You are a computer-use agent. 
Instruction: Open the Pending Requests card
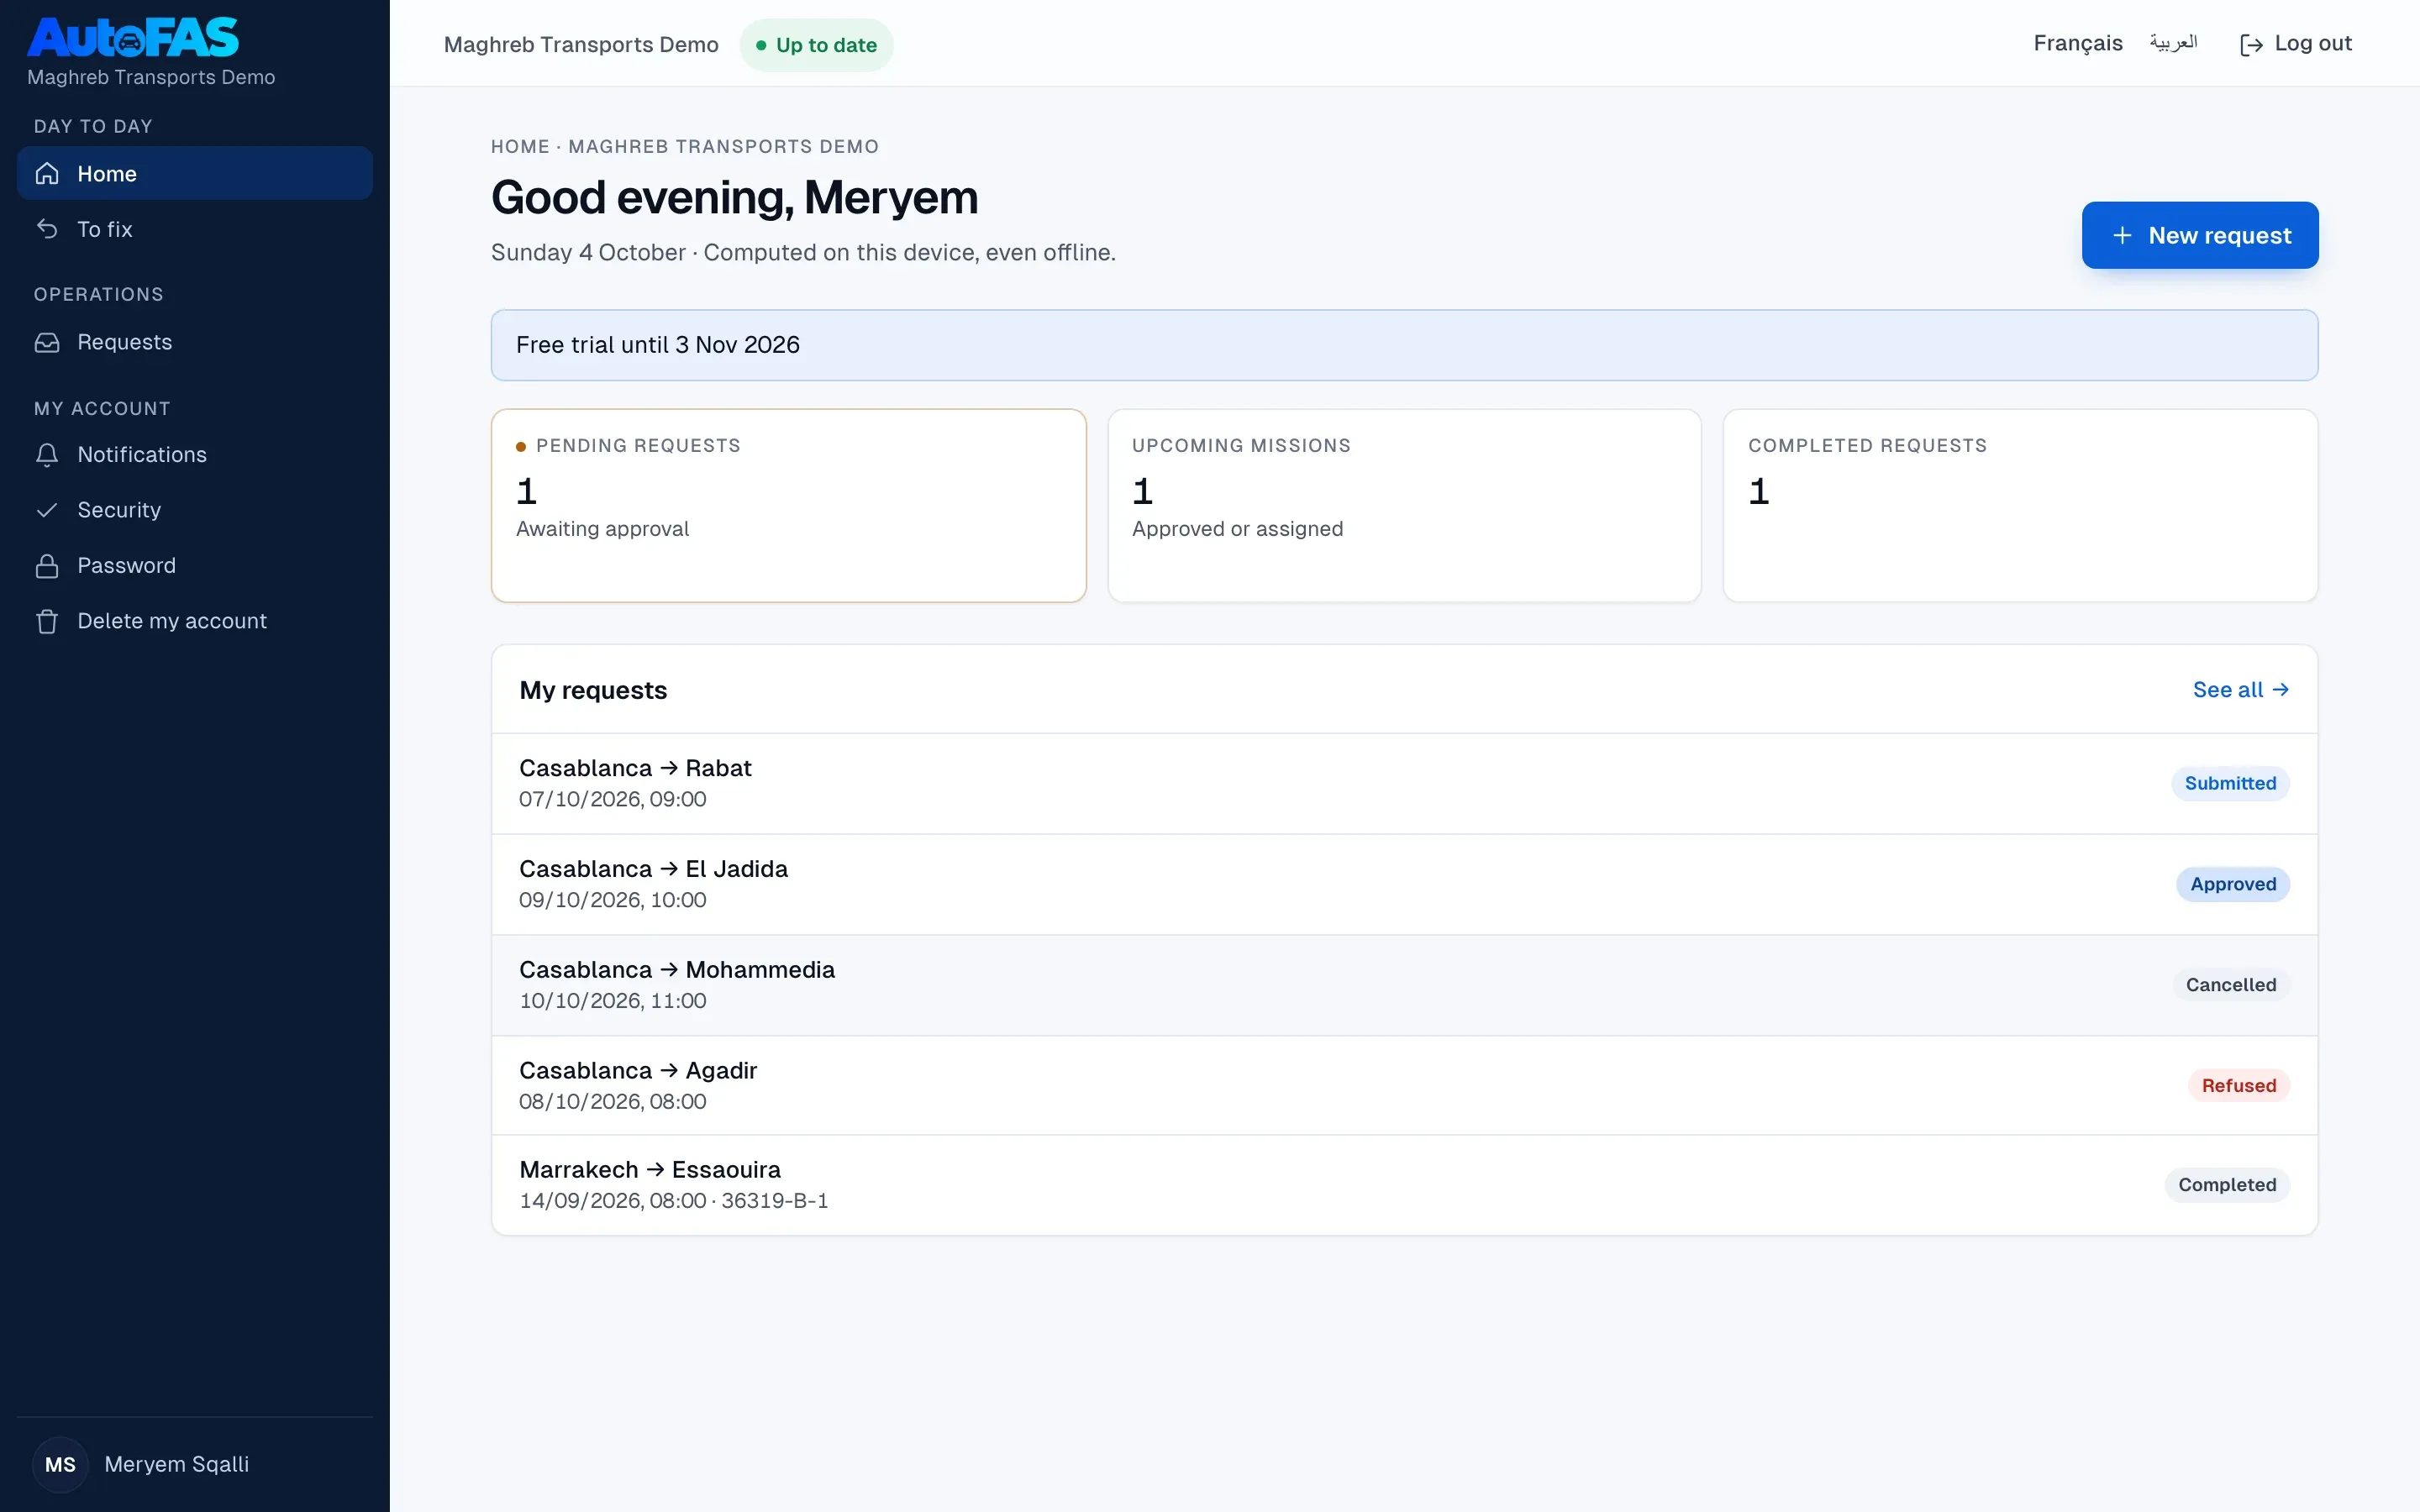(x=788, y=505)
